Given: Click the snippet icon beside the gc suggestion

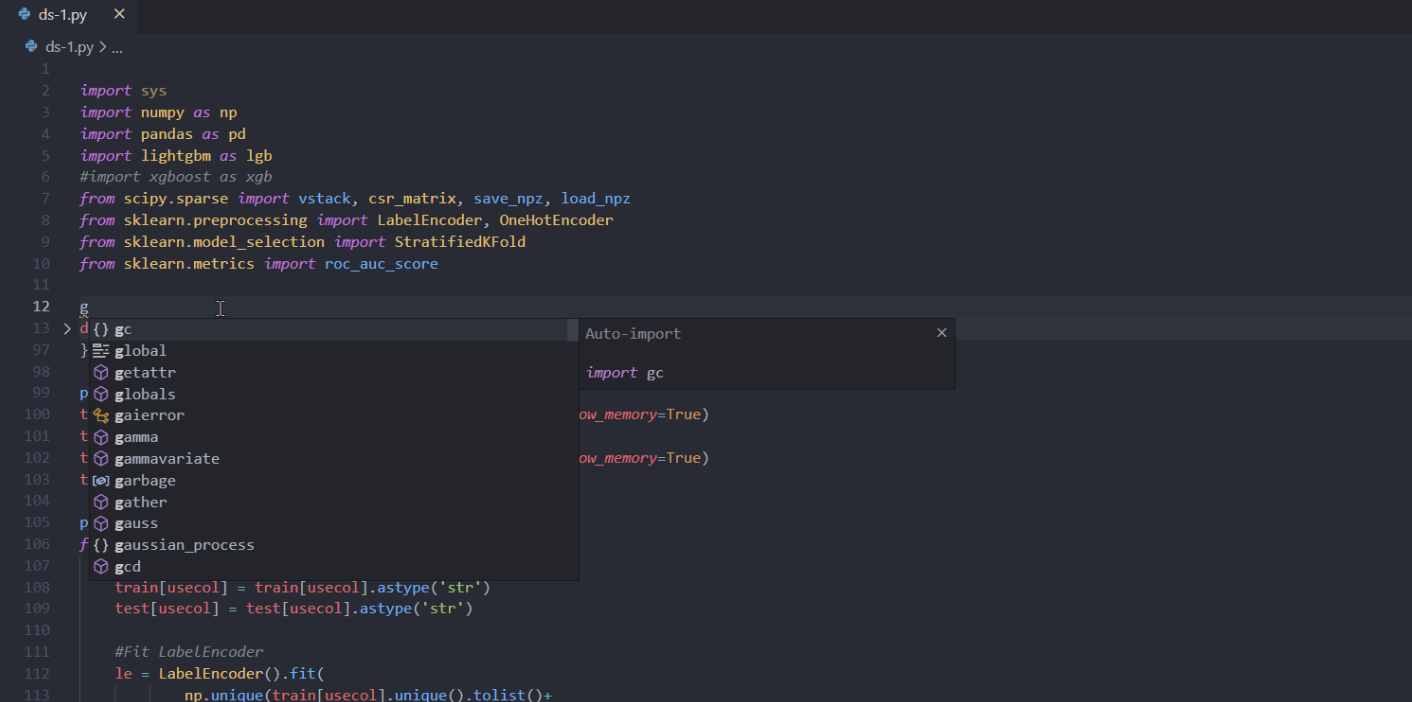Looking at the screenshot, I should [100, 328].
